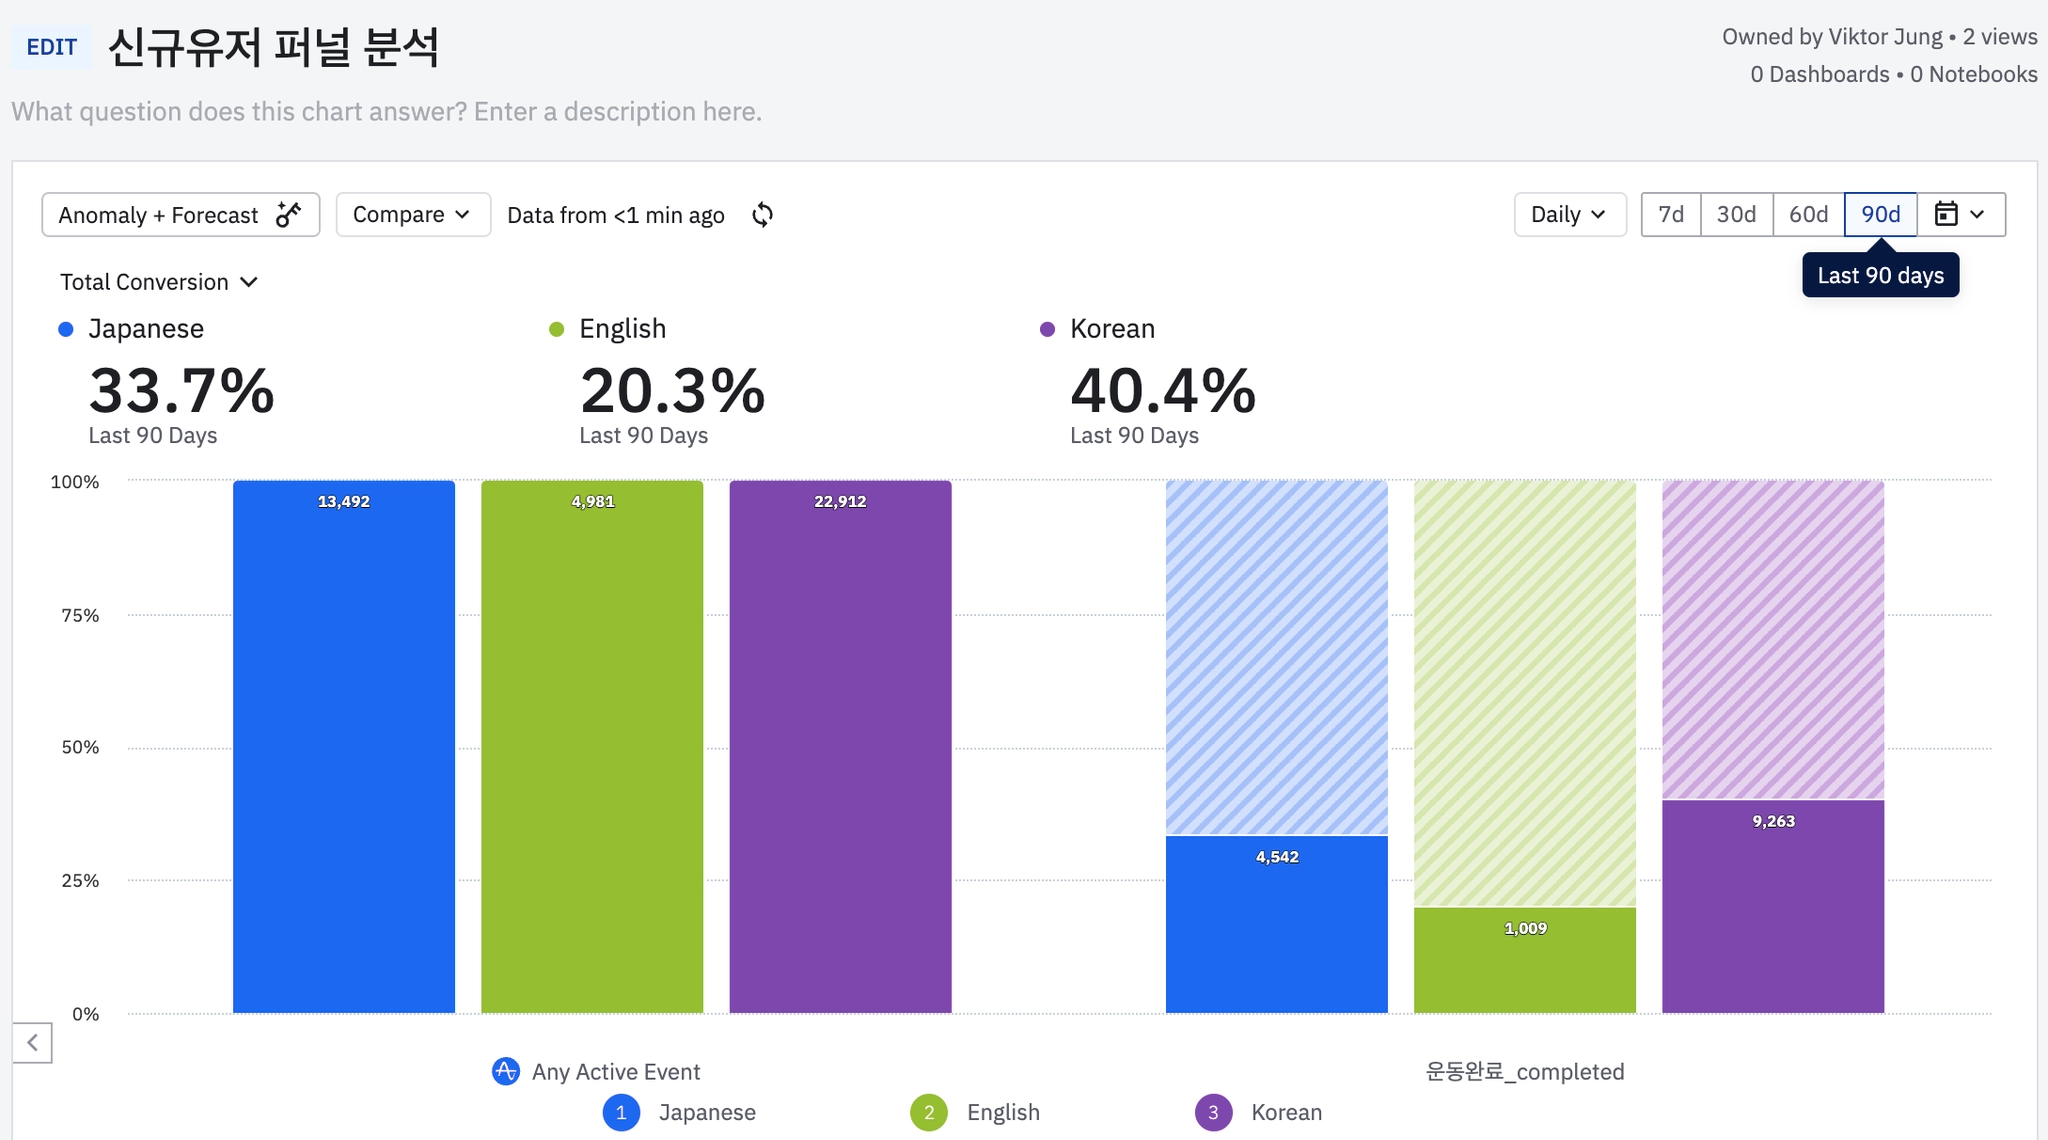Screen dimensions: 2048x1140
Task: Open the calendar date picker icon
Action: 1946,214
